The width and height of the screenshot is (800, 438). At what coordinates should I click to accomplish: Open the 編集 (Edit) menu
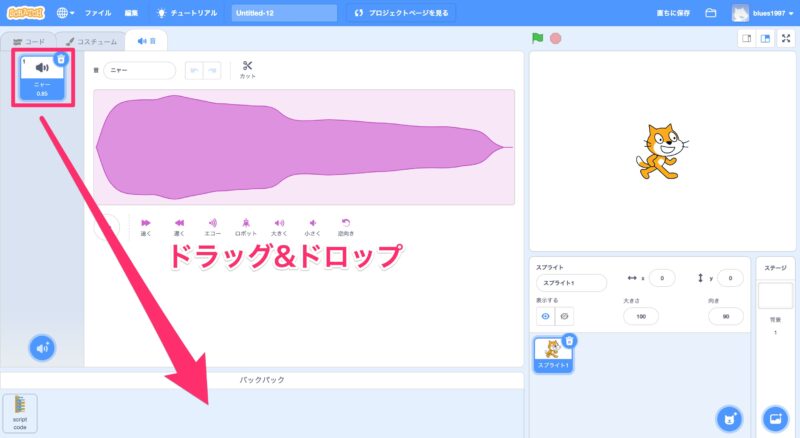click(x=132, y=13)
